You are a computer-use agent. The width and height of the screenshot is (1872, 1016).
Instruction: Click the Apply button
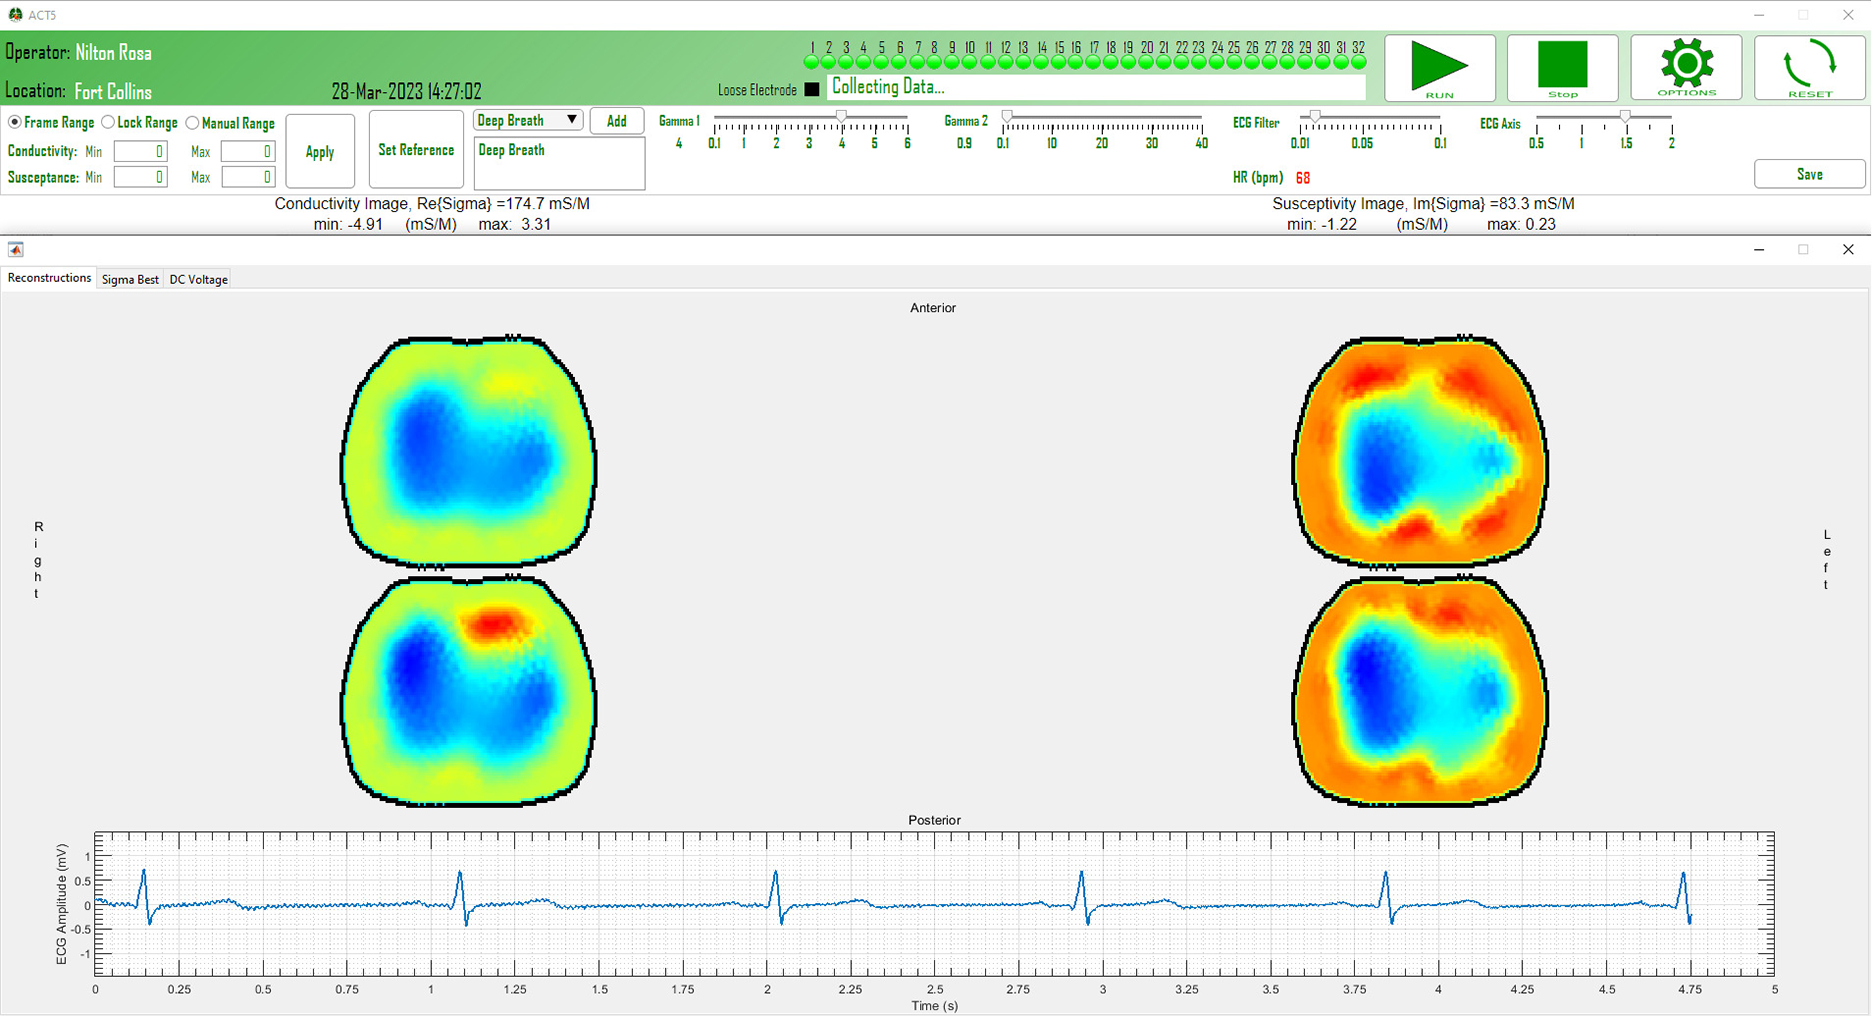click(x=320, y=151)
